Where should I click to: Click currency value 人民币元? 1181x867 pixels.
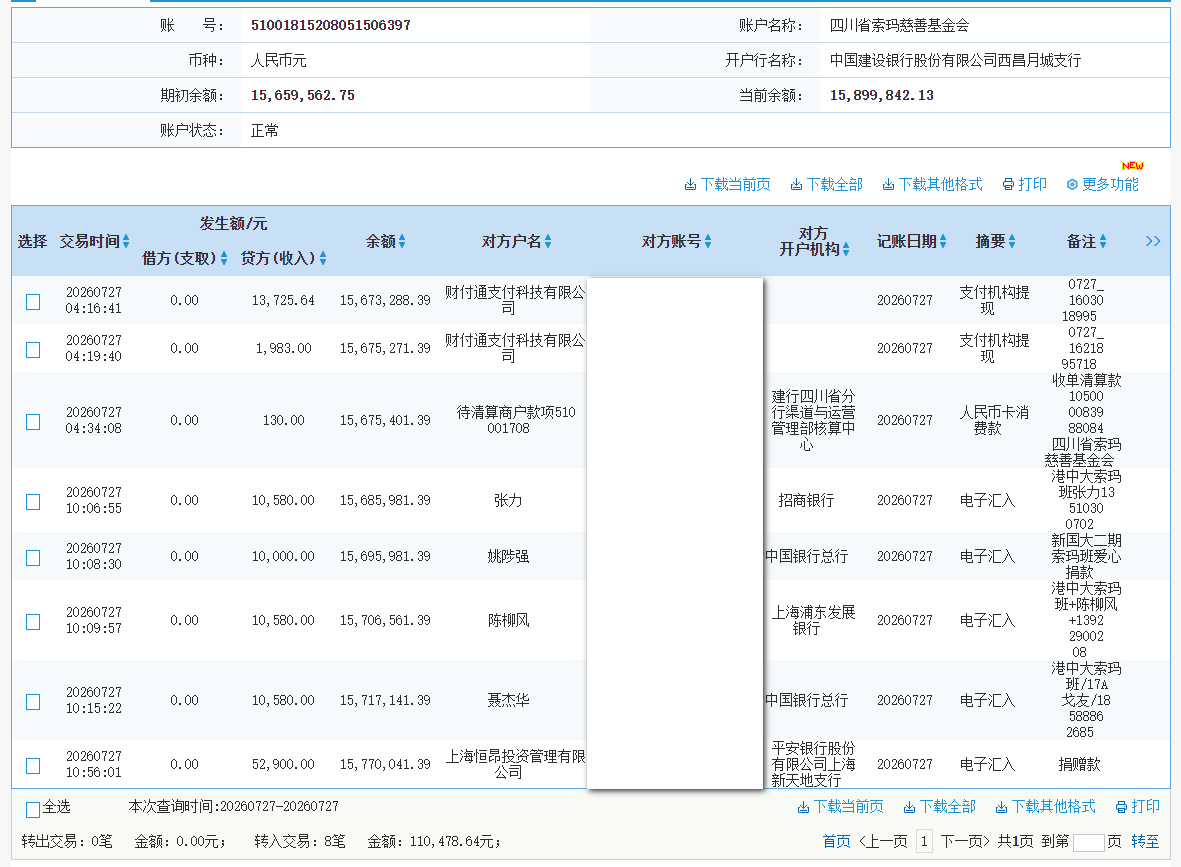click(278, 60)
